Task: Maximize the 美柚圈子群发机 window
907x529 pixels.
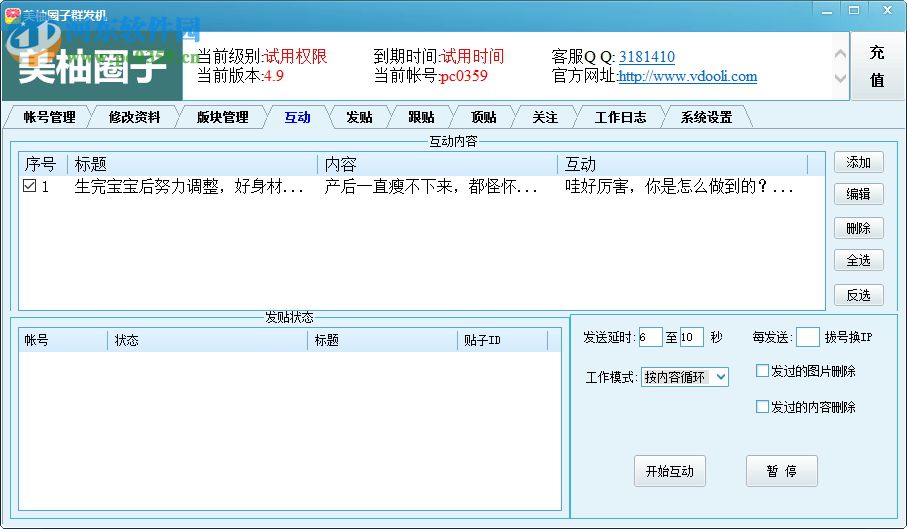Action: click(854, 10)
